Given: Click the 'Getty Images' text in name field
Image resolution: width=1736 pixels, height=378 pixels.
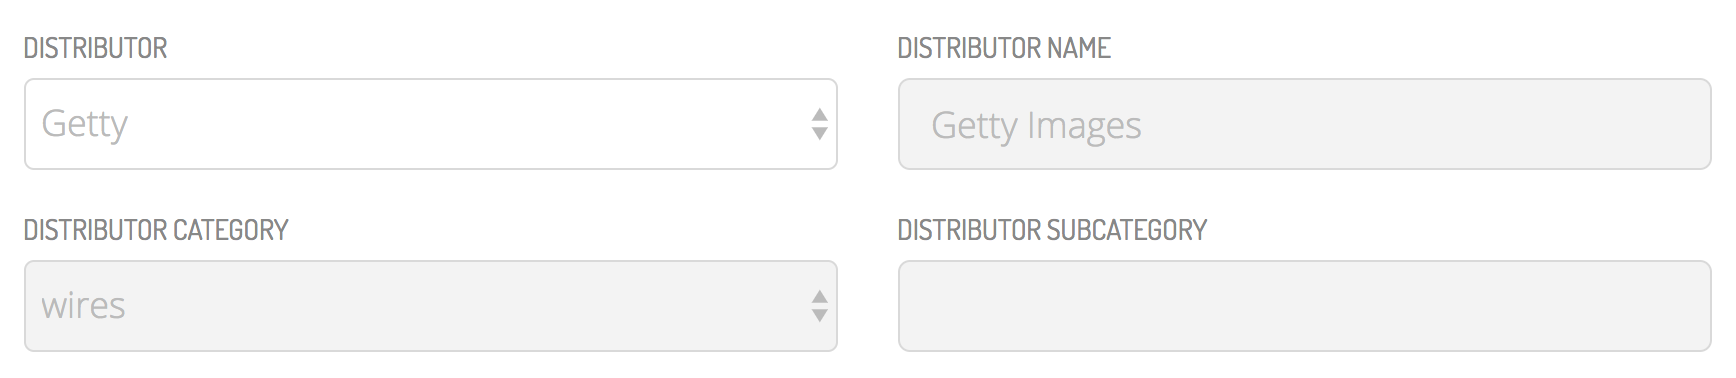Looking at the screenshot, I should [1036, 126].
